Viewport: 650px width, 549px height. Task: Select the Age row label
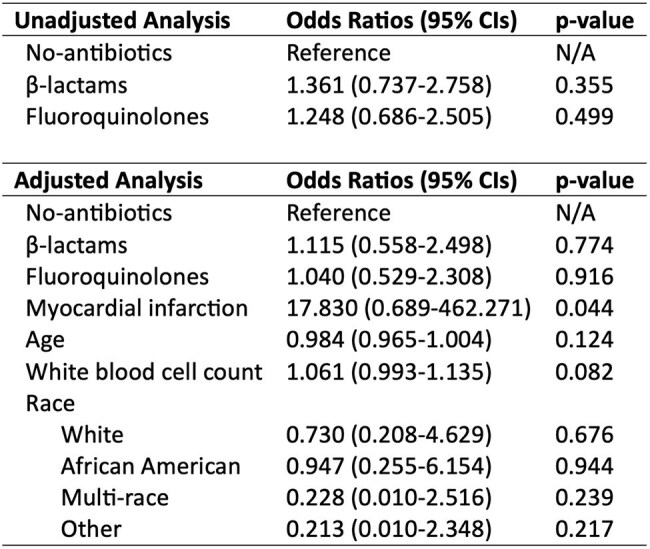click(45, 341)
